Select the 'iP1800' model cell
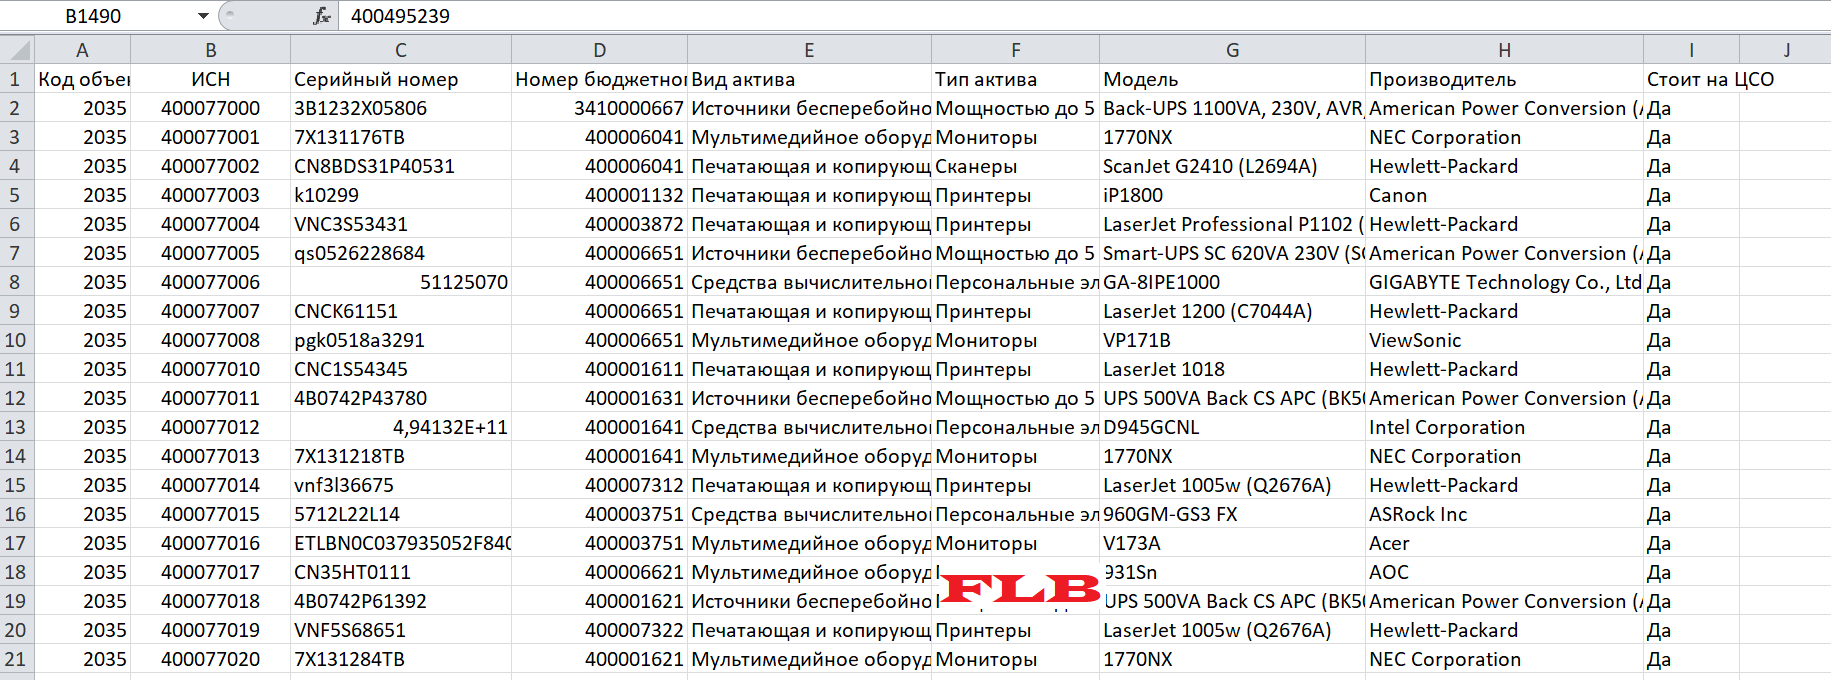Image resolution: width=1831 pixels, height=680 pixels. point(1232,195)
